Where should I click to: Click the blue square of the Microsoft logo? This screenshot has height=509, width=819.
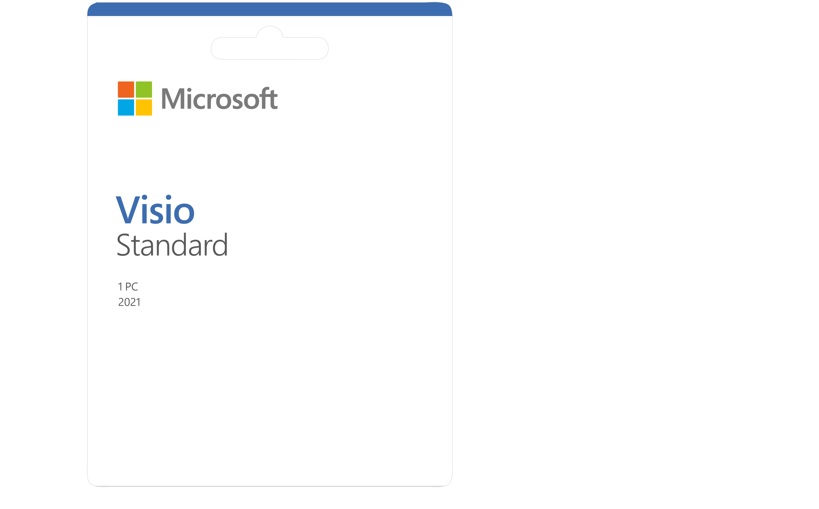[x=126, y=108]
